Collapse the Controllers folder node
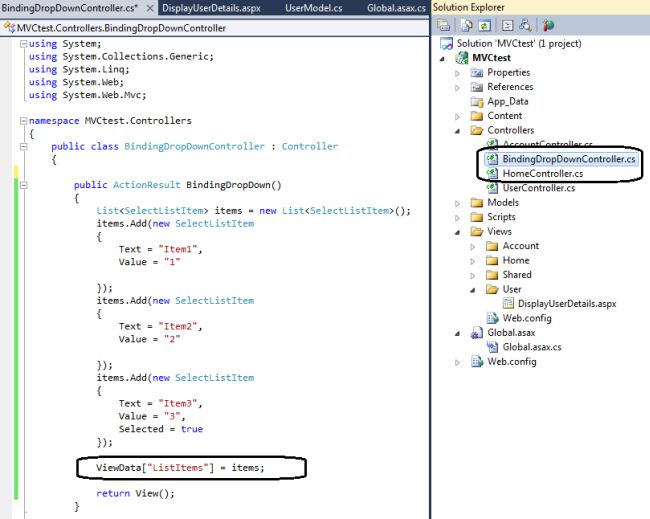Image resolution: width=650 pixels, height=519 pixels. pos(457,131)
